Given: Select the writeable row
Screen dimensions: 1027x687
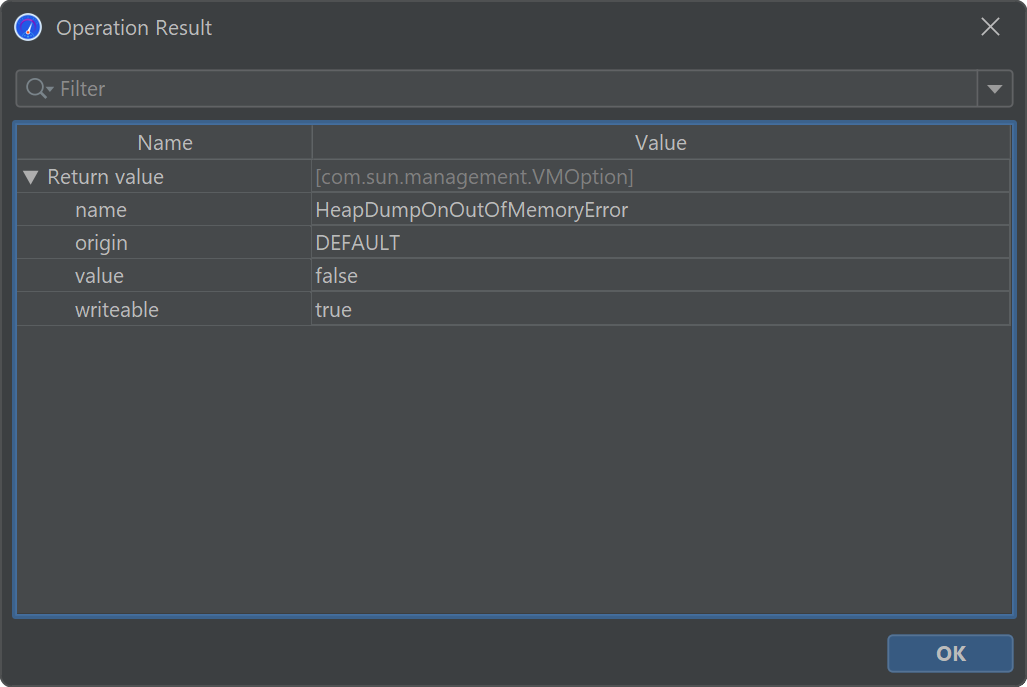Looking at the screenshot, I should (x=116, y=310).
